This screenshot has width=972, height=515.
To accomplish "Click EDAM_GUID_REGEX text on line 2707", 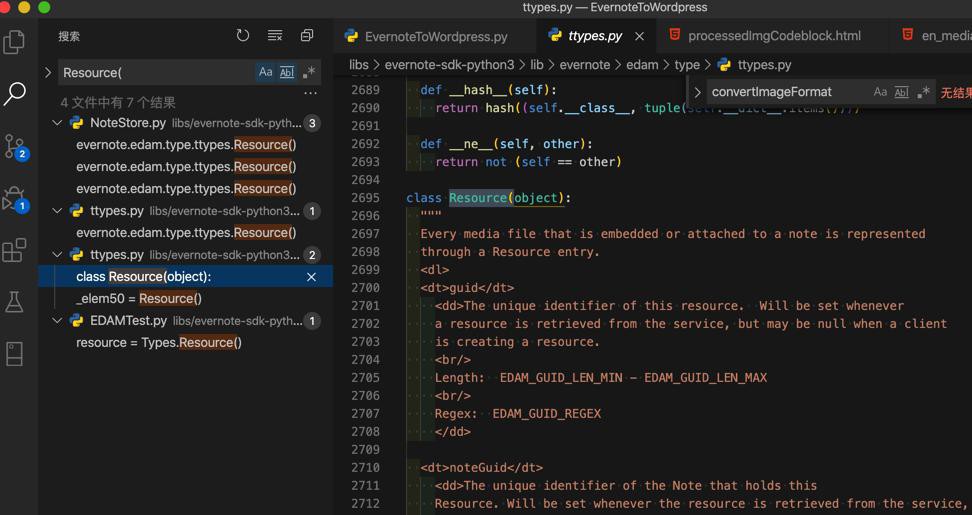I will [547, 413].
